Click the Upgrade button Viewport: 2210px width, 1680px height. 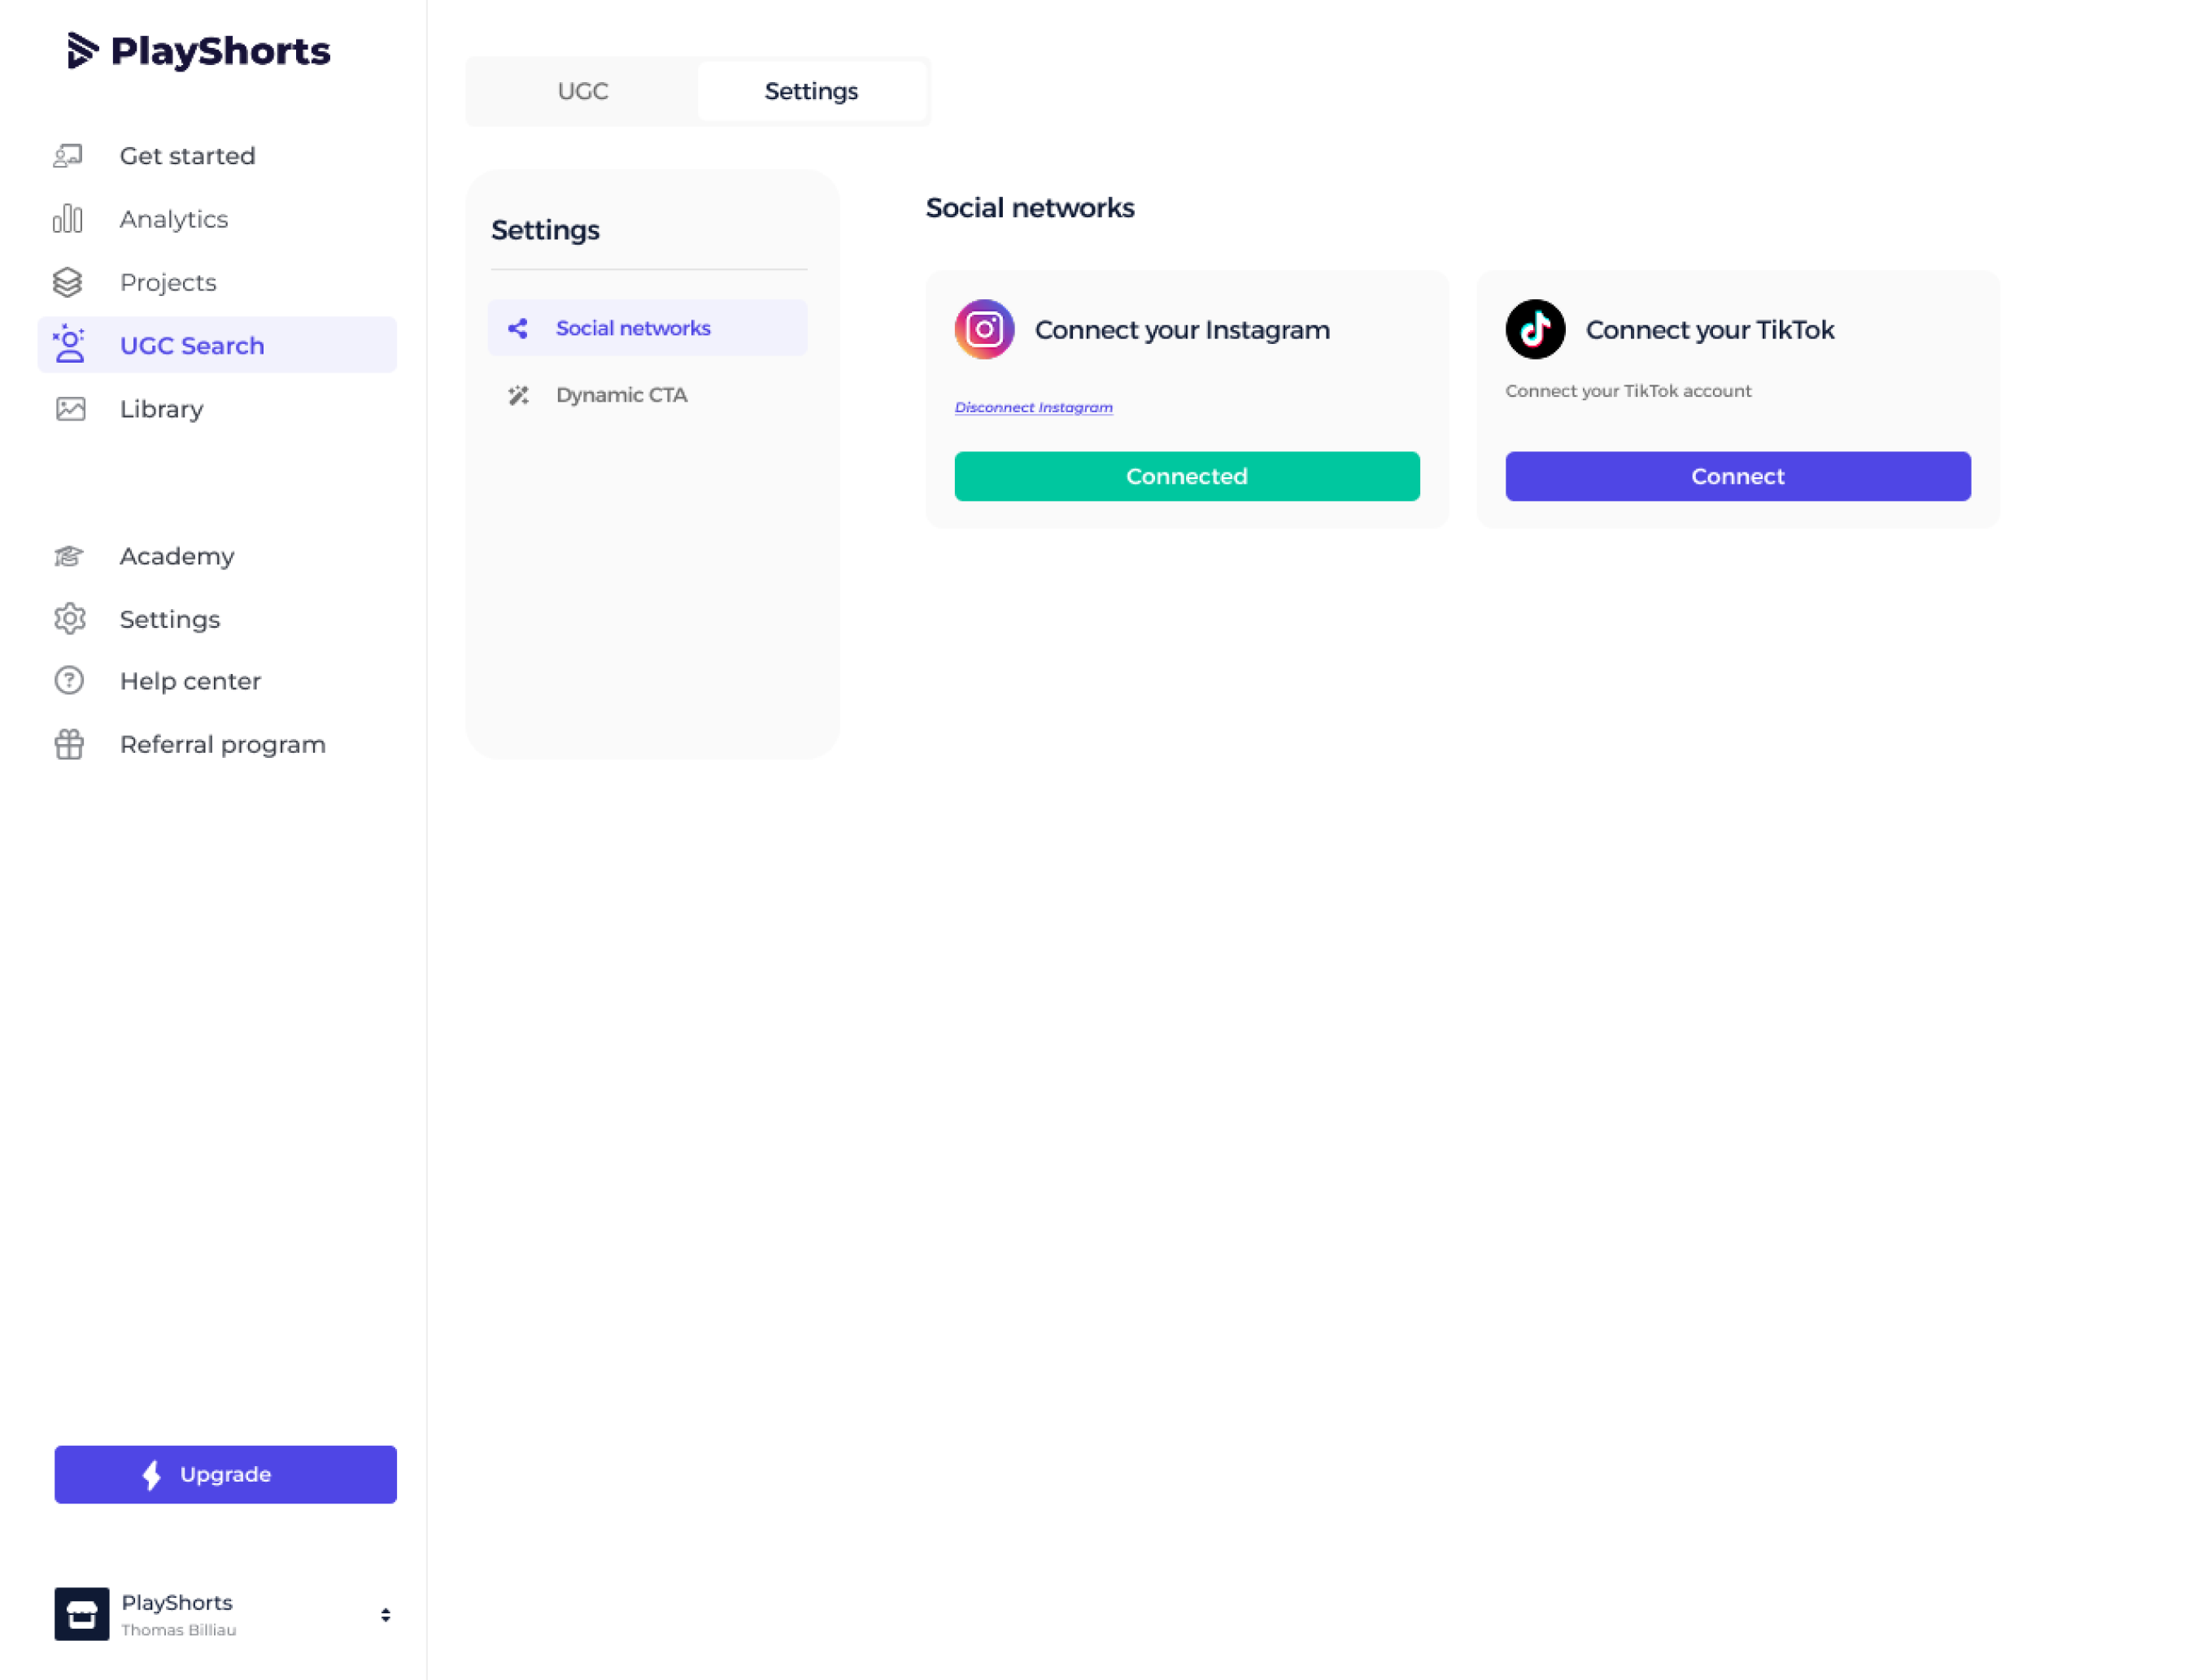click(225, 1474)
